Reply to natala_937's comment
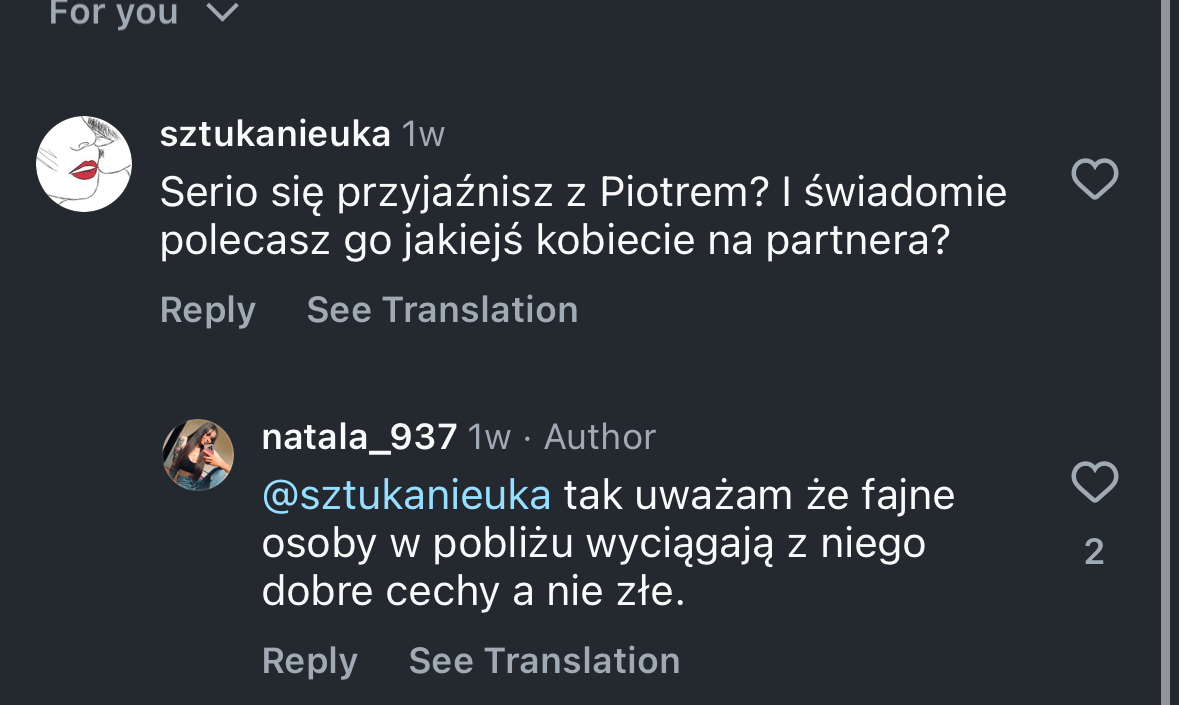Screen dimensions: 1179x705 [x=309, y=661]
